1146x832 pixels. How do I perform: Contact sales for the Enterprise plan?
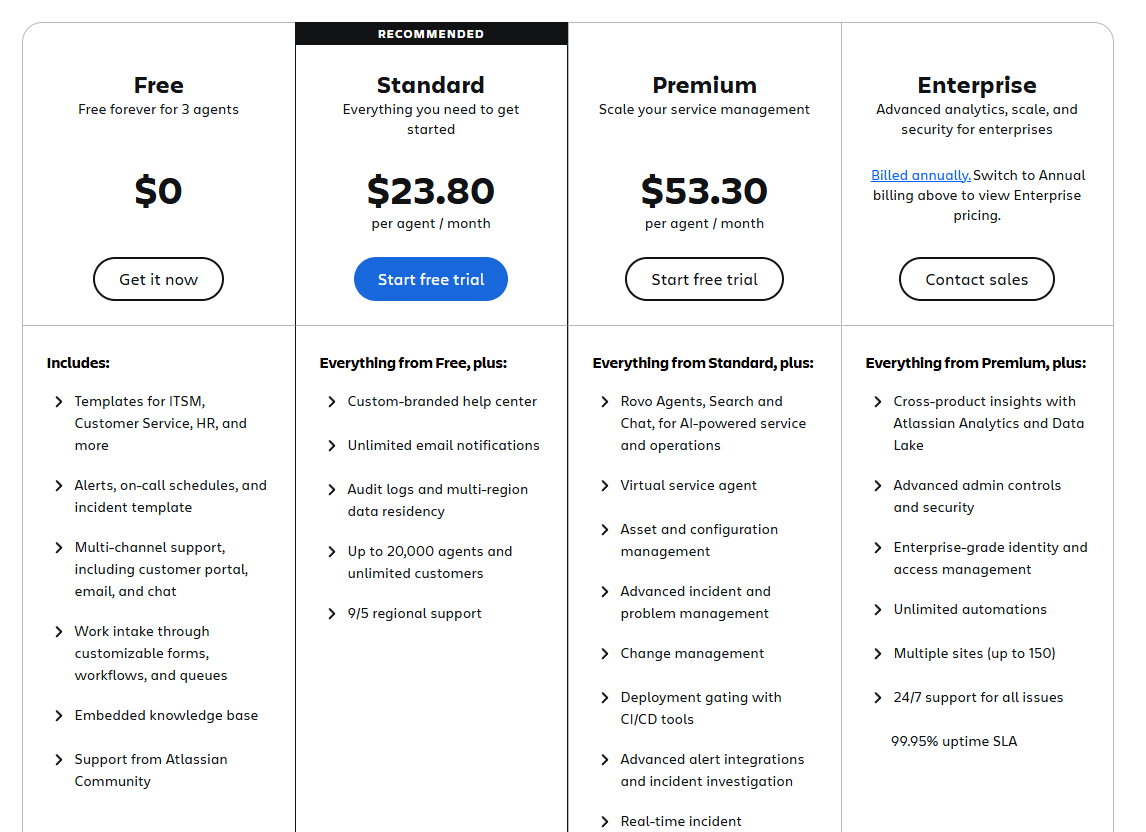[x=976, y=280]
